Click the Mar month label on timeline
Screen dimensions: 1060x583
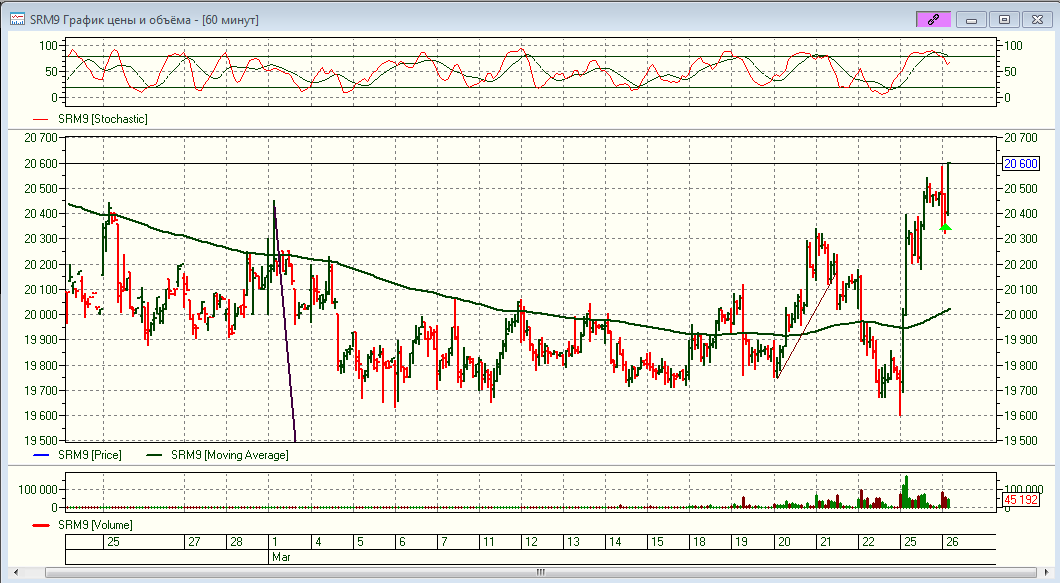(280, 556)
